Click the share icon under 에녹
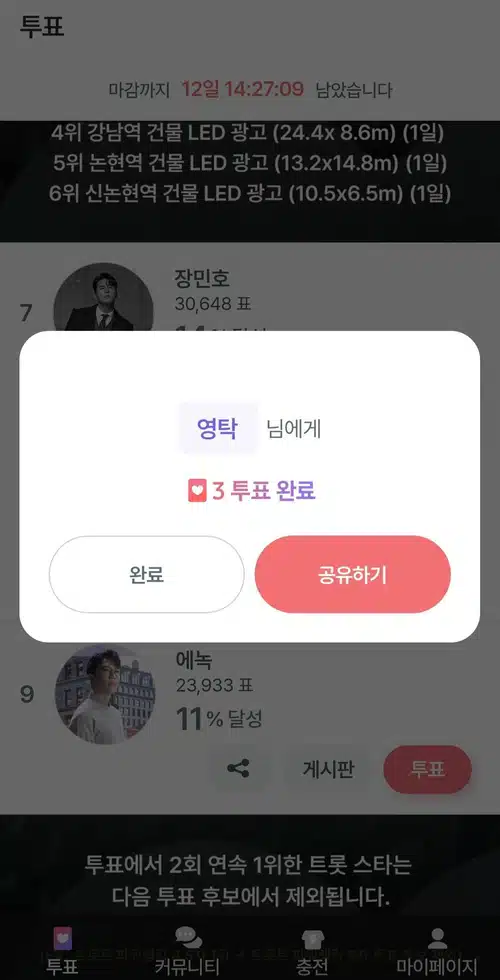The height and width of the screenshot is (980, 500). pos(238,769)
